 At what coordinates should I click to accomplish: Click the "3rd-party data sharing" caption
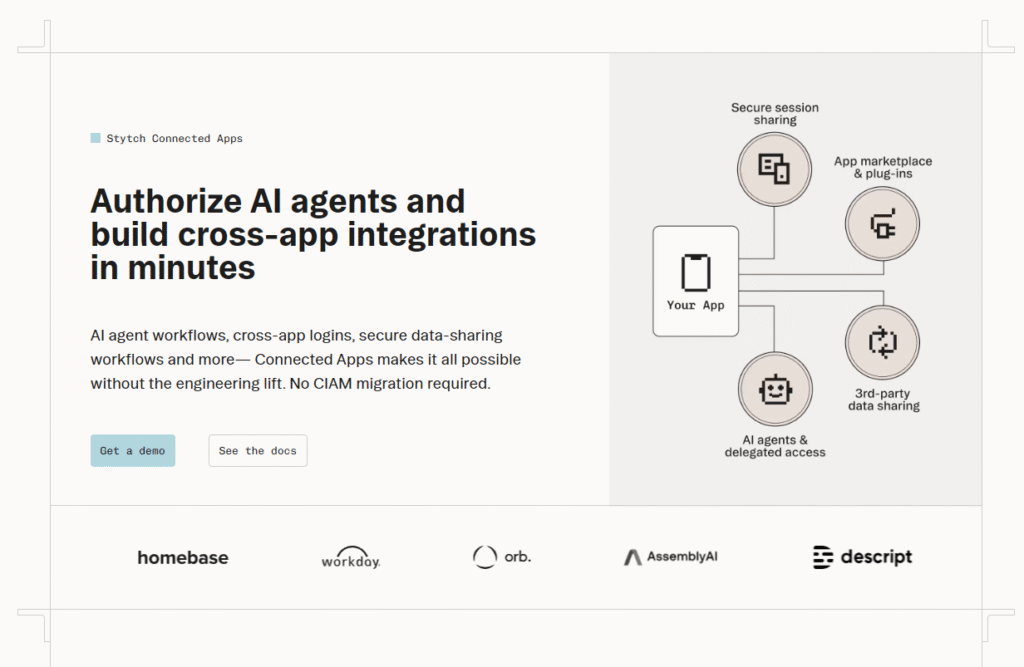tap(882, 399)
